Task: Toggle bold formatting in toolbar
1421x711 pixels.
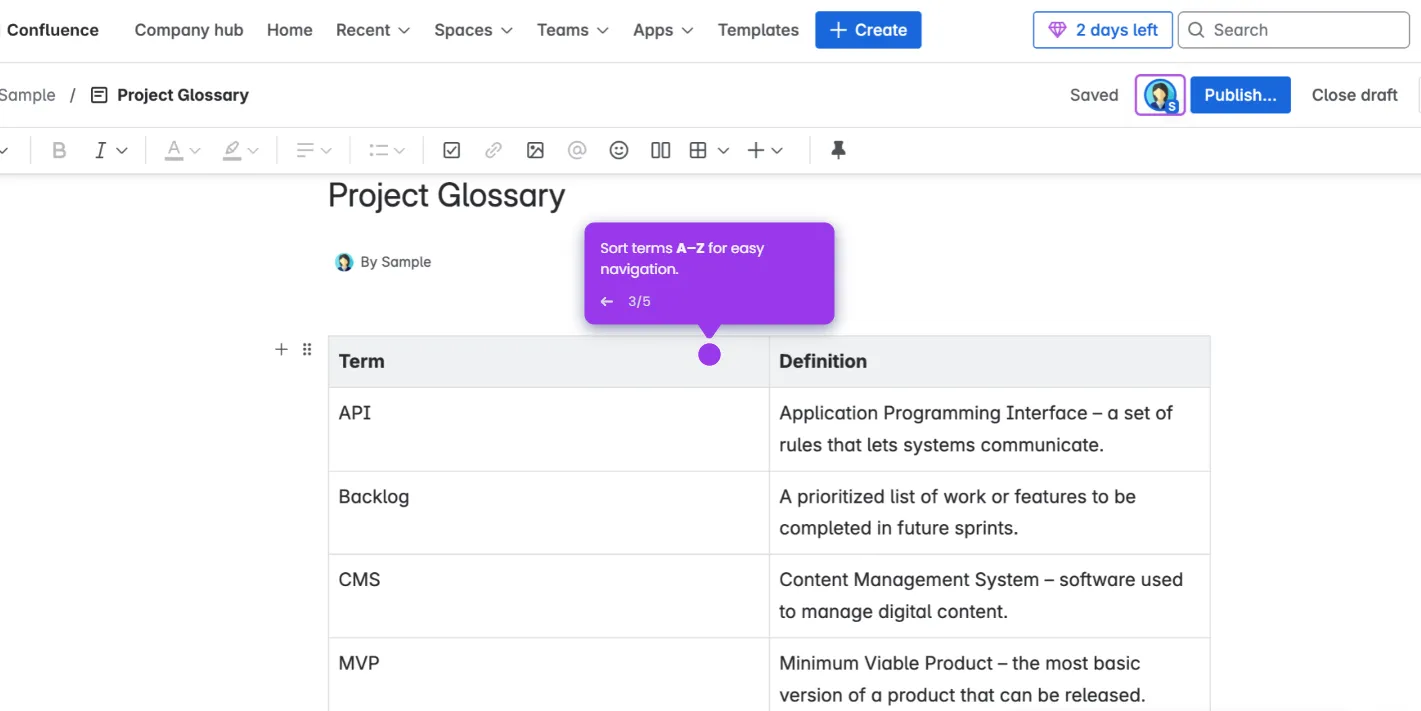Action: click(59, 150)
